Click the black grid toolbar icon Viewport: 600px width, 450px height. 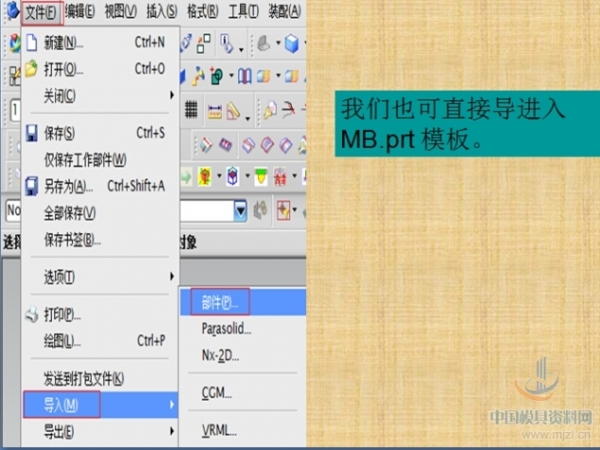coord(191,110)
